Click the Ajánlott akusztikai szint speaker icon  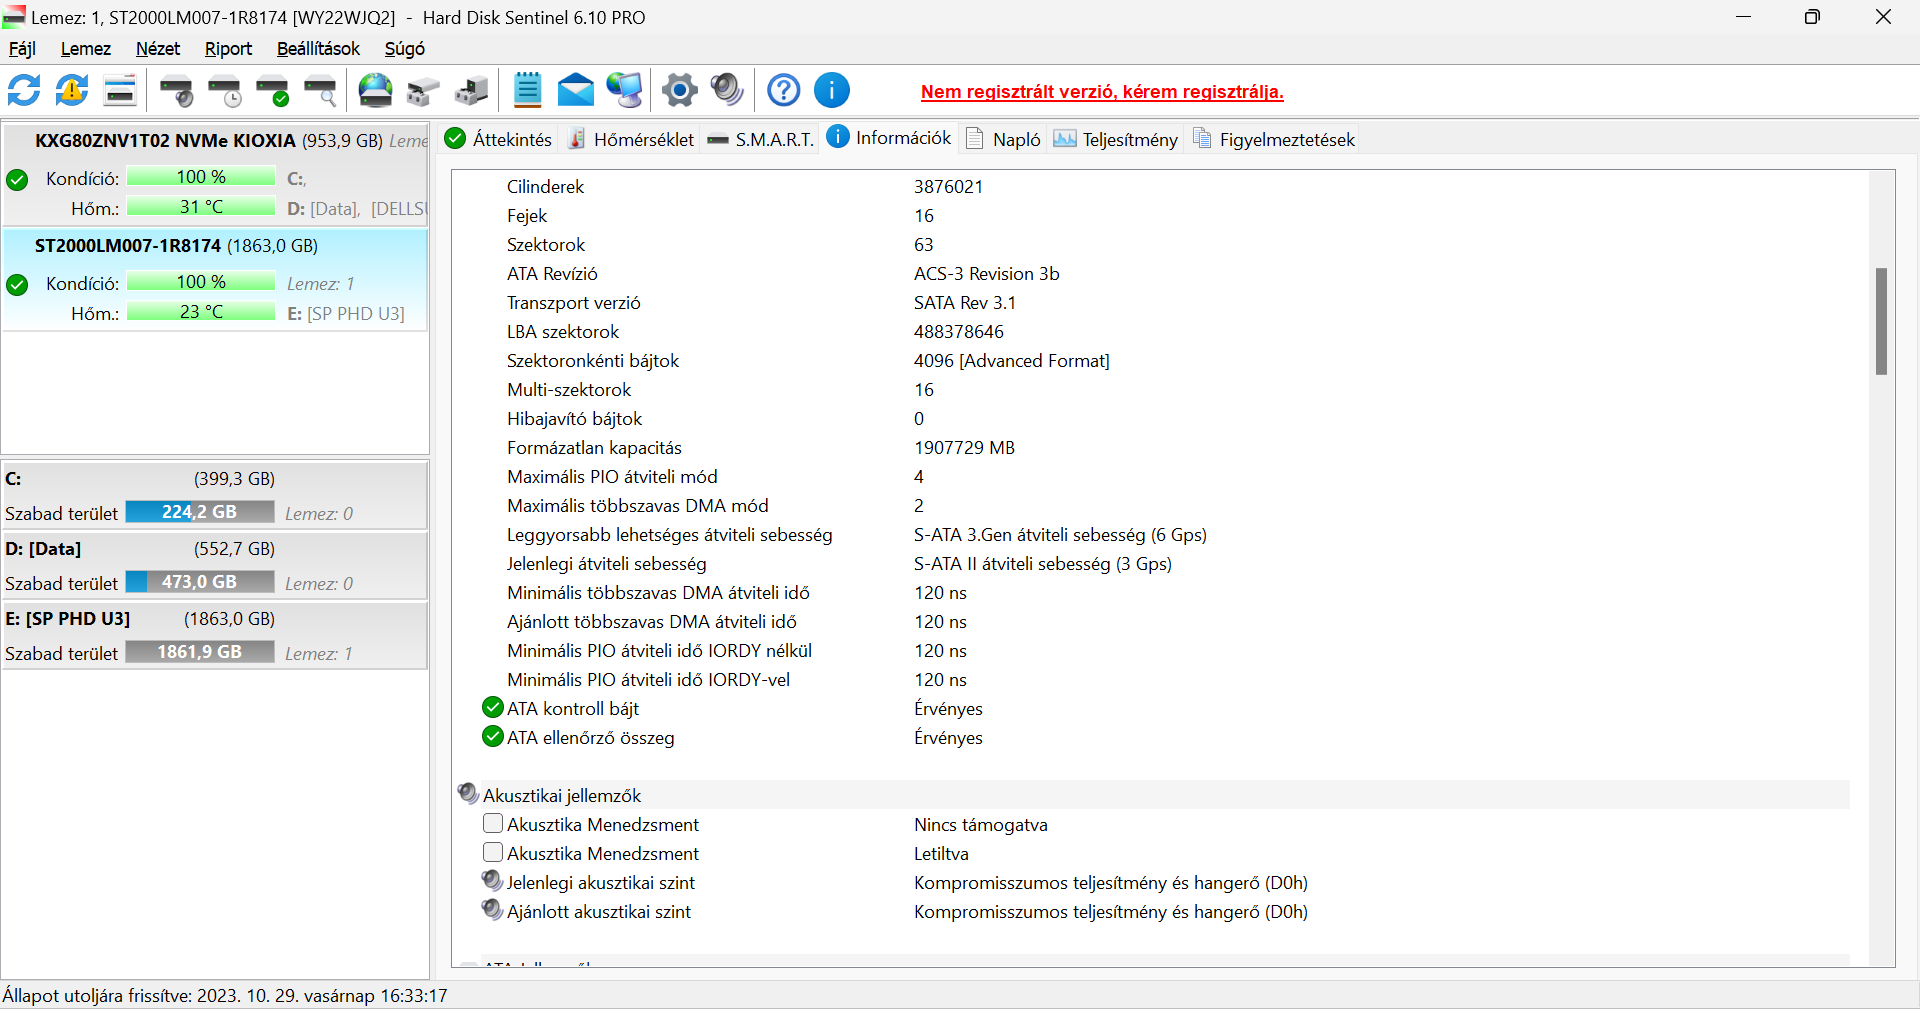pos(492,910)
